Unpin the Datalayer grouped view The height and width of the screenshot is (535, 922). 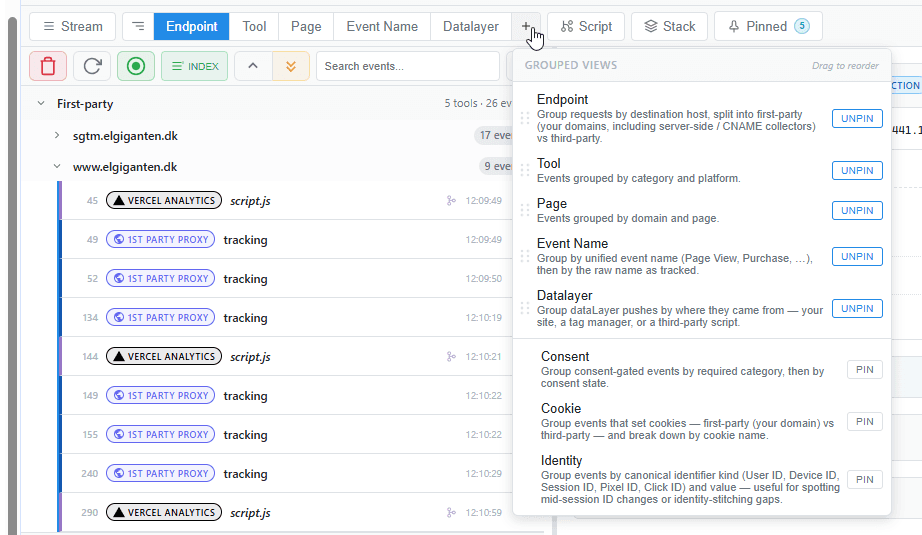click(x=857, y=308)
